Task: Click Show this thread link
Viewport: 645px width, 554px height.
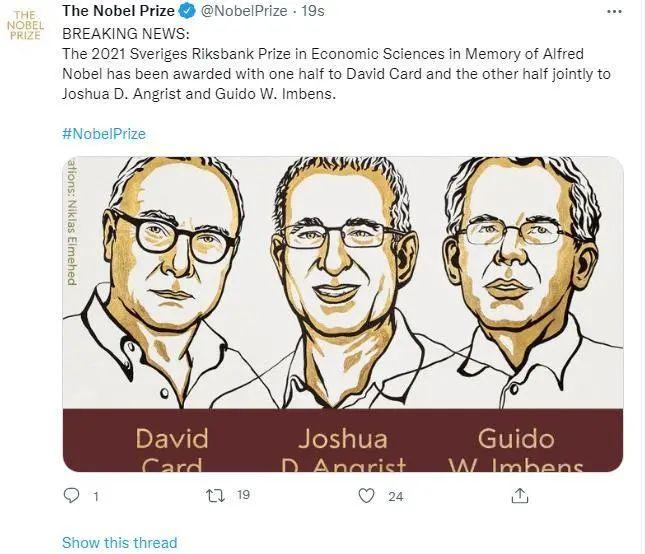Action: (x=119, y=543)
